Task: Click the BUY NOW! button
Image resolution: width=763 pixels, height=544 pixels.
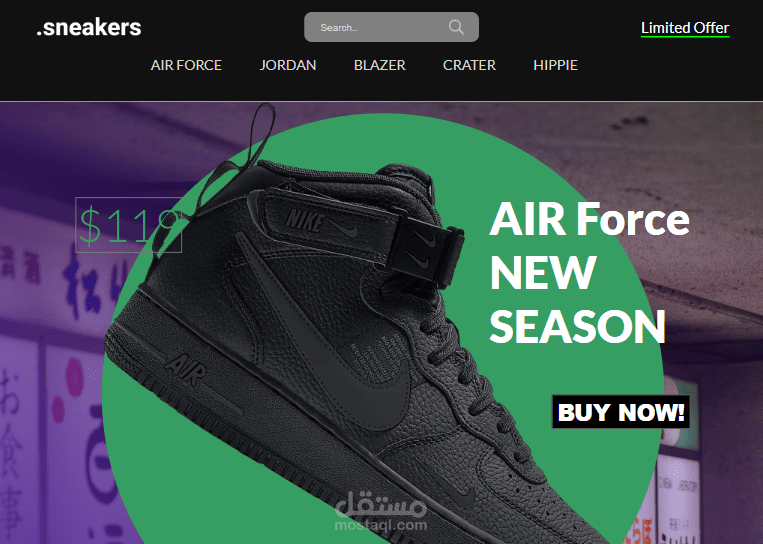Action: 620,412
